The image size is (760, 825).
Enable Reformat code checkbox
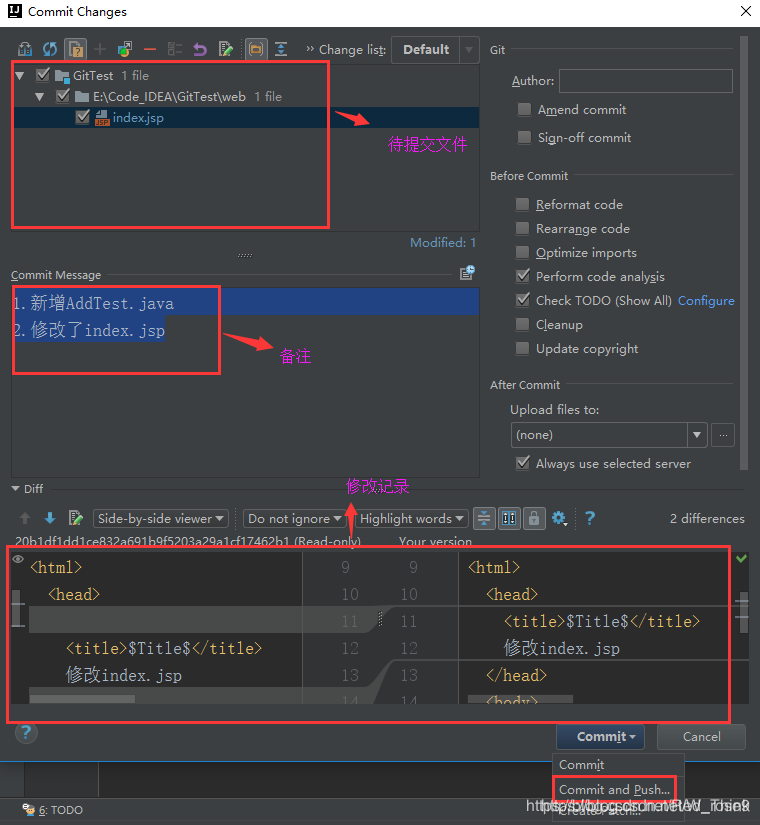tap(522, 204)
